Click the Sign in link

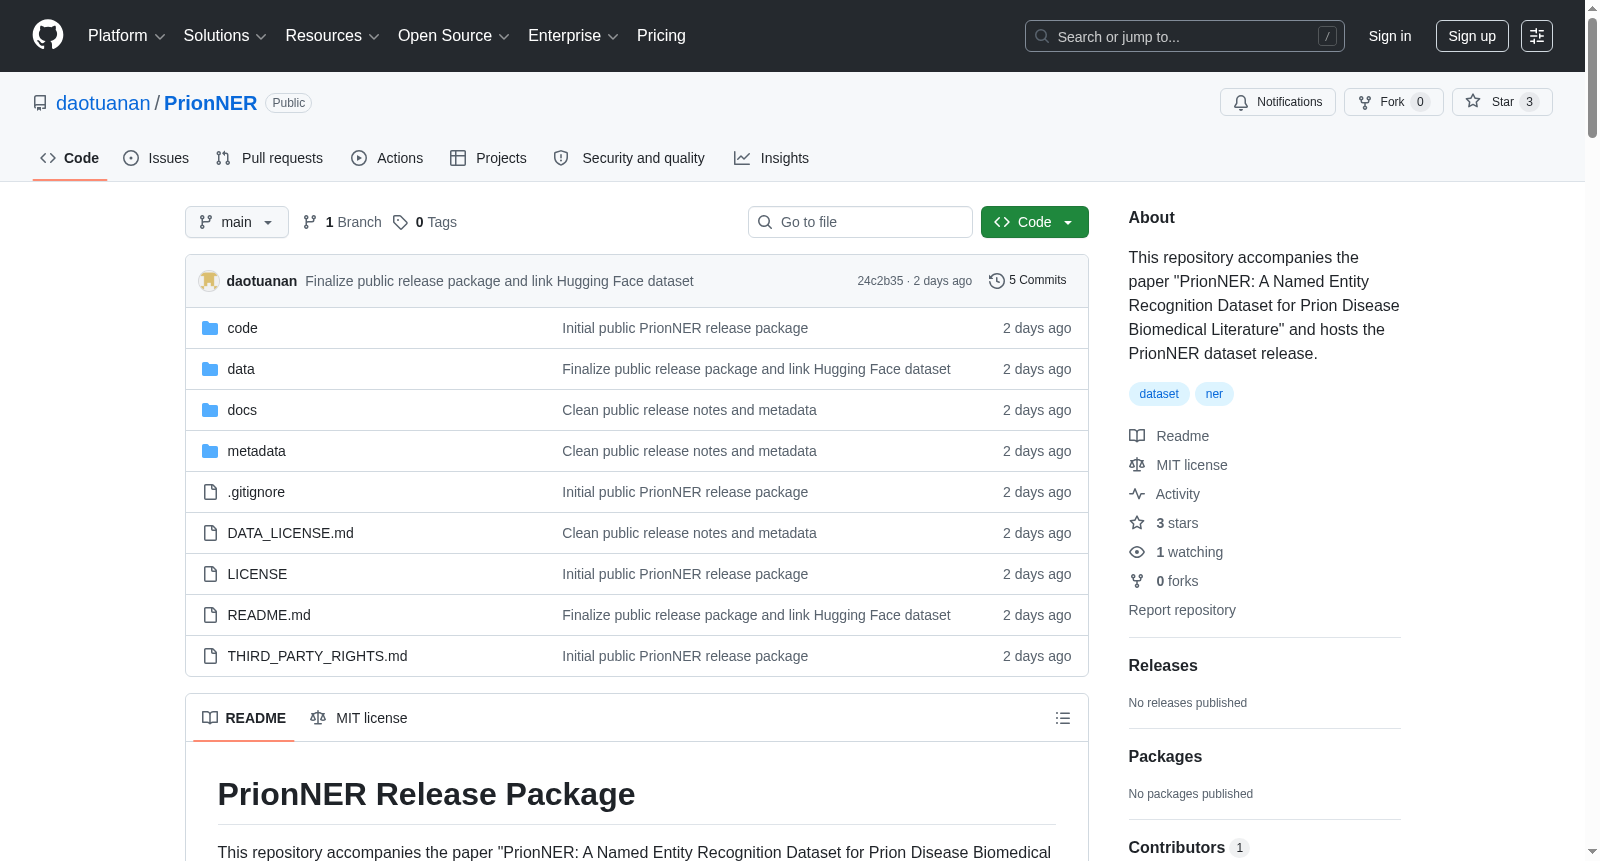(1390, 36)
